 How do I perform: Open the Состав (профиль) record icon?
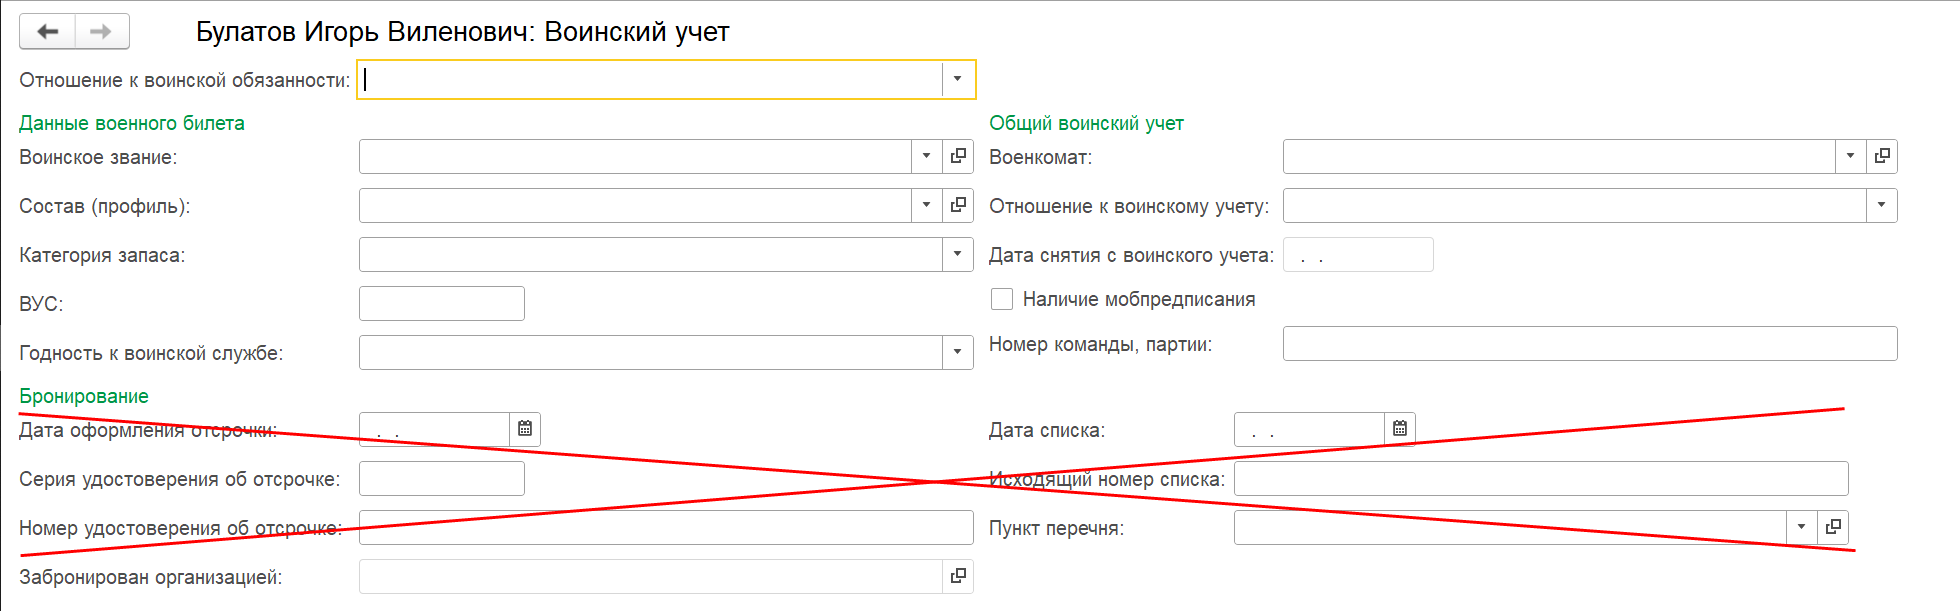pos(958,205)
